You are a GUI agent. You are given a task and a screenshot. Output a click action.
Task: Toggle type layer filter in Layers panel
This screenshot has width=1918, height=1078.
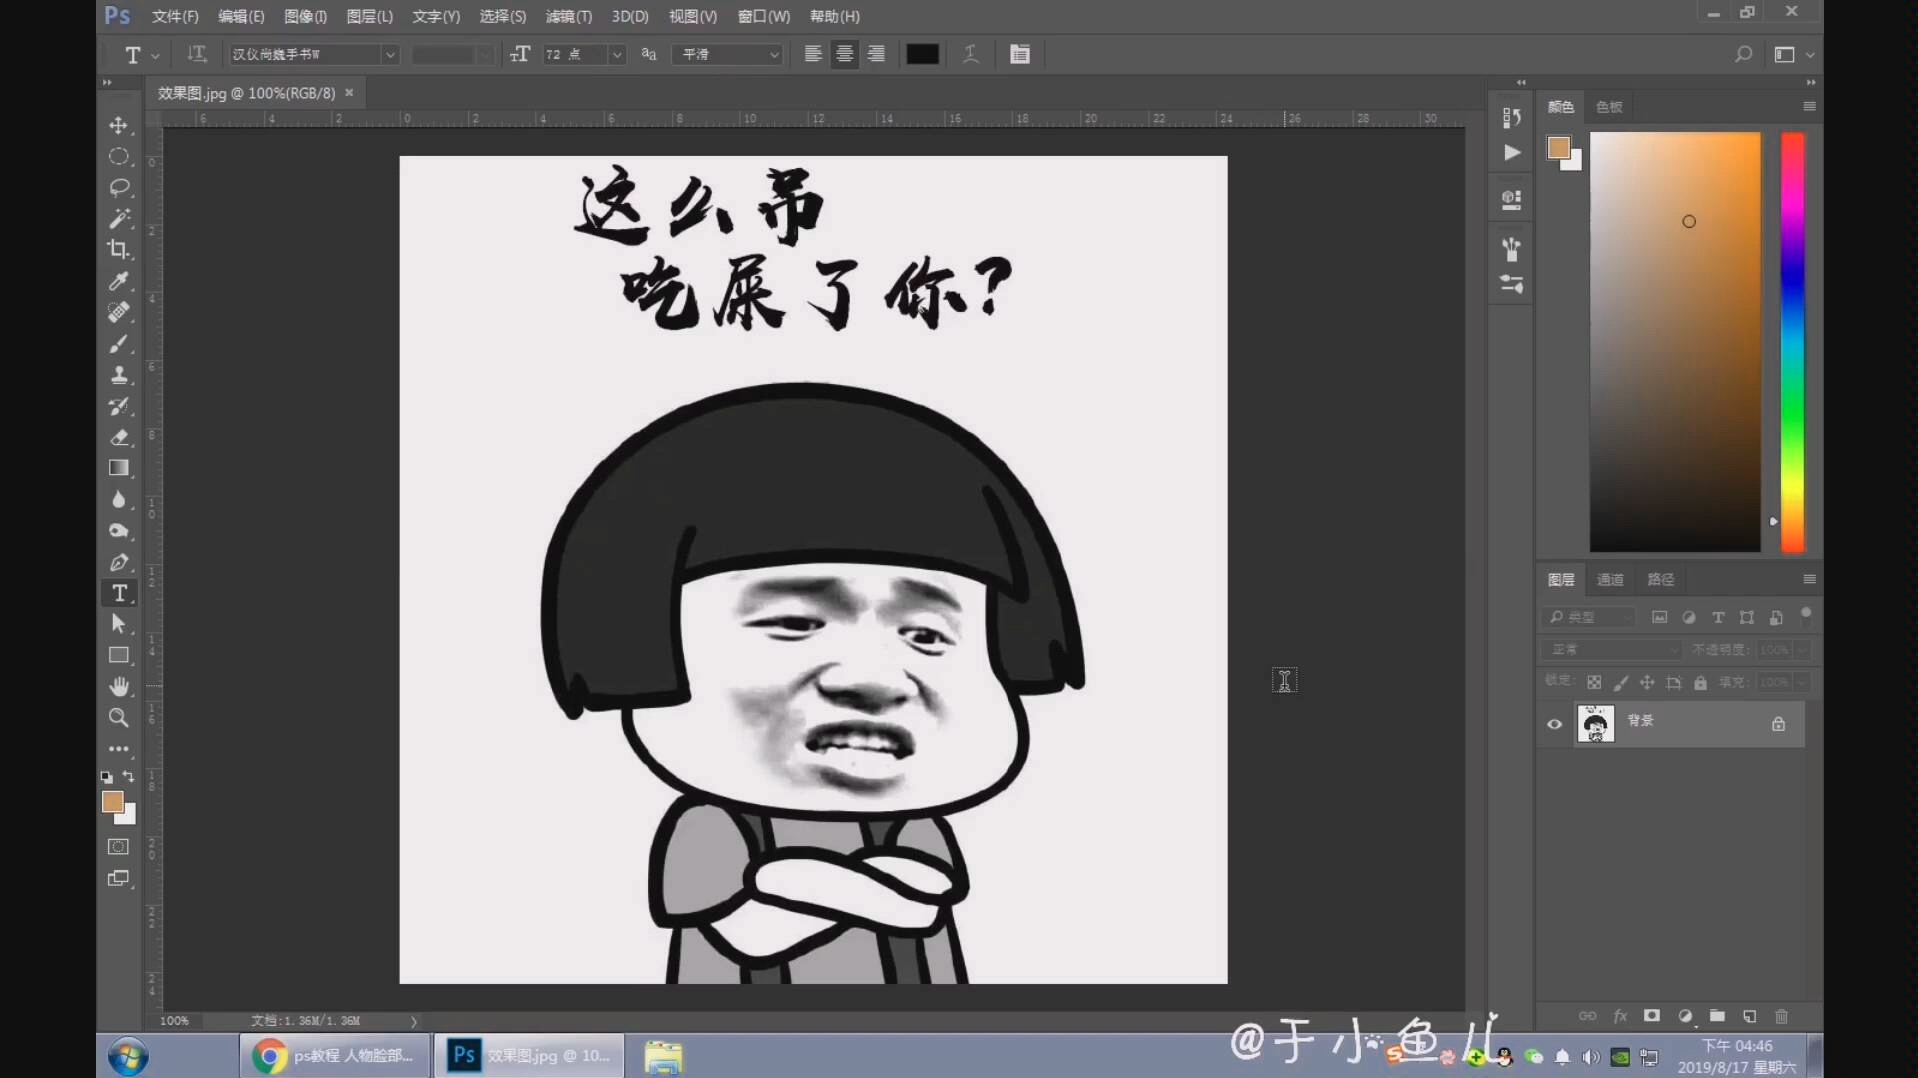1718,617
